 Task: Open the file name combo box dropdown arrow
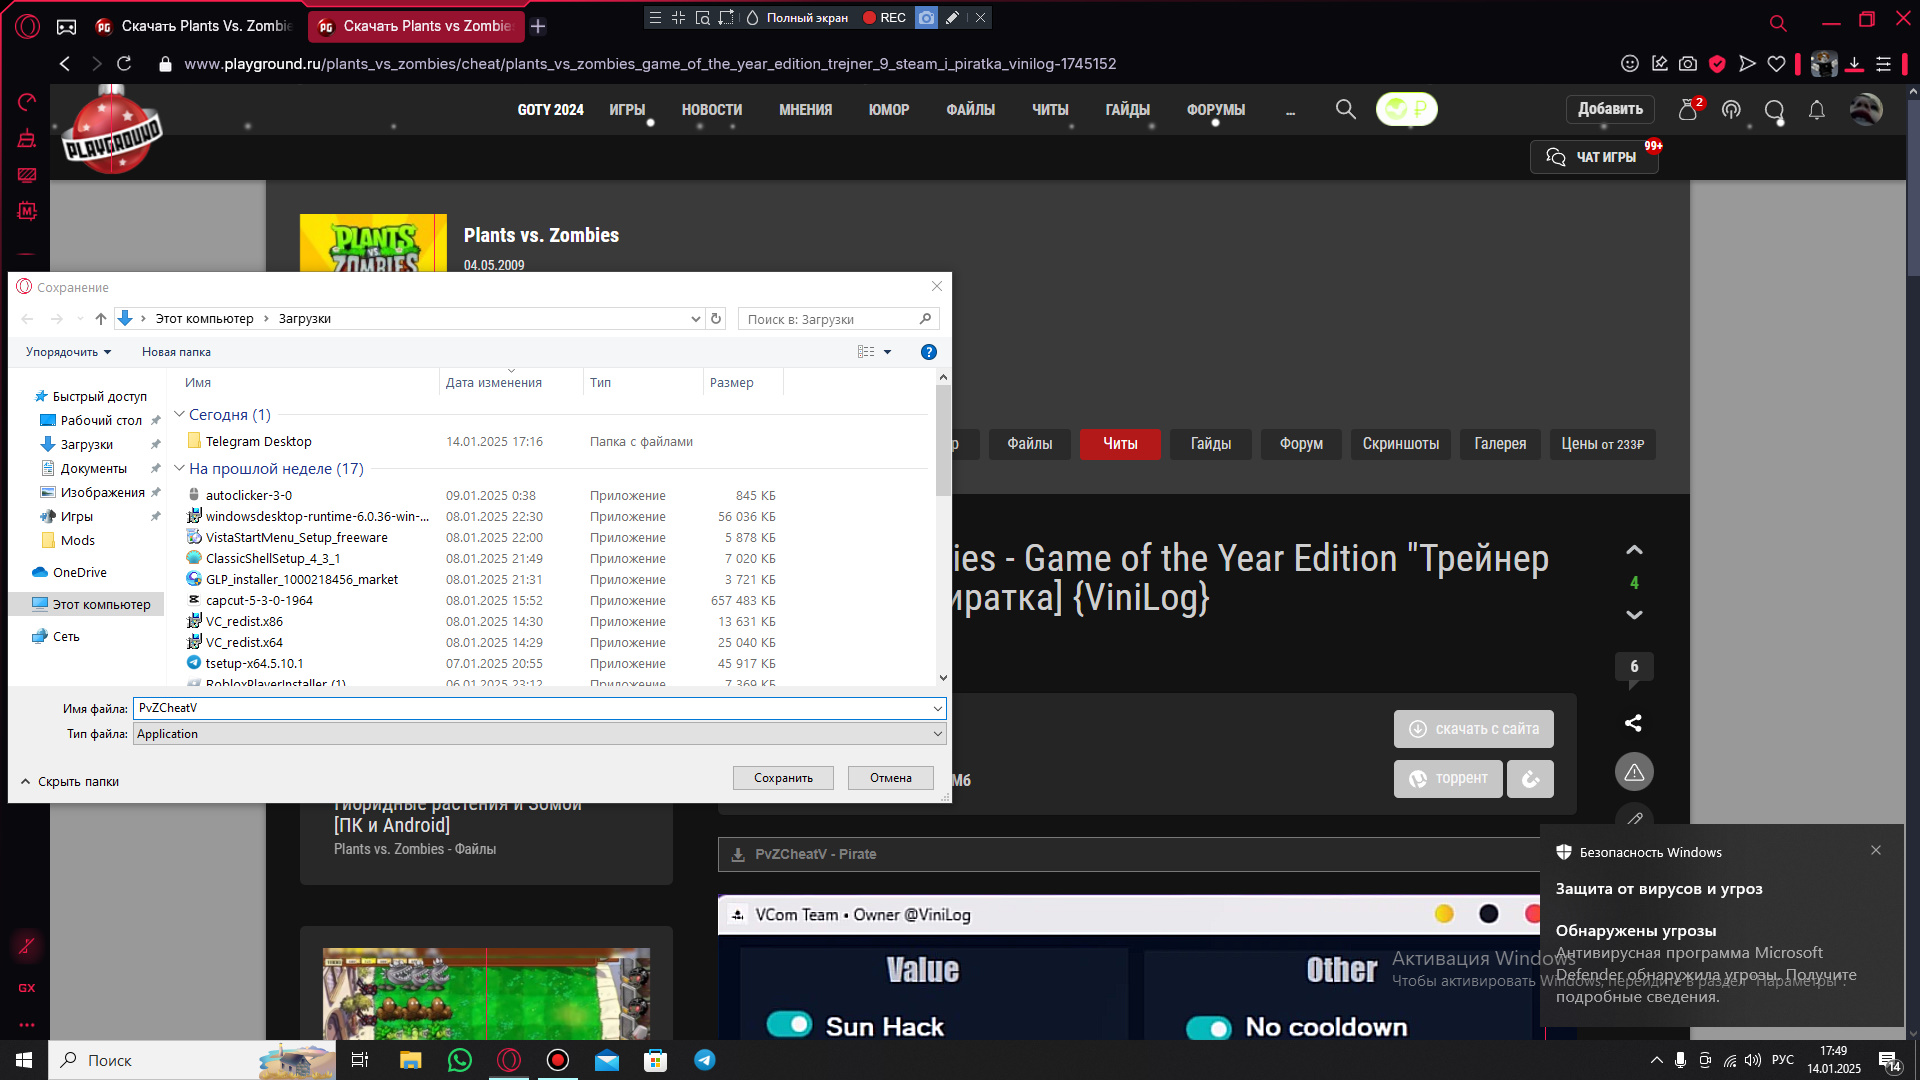[937, 709]
